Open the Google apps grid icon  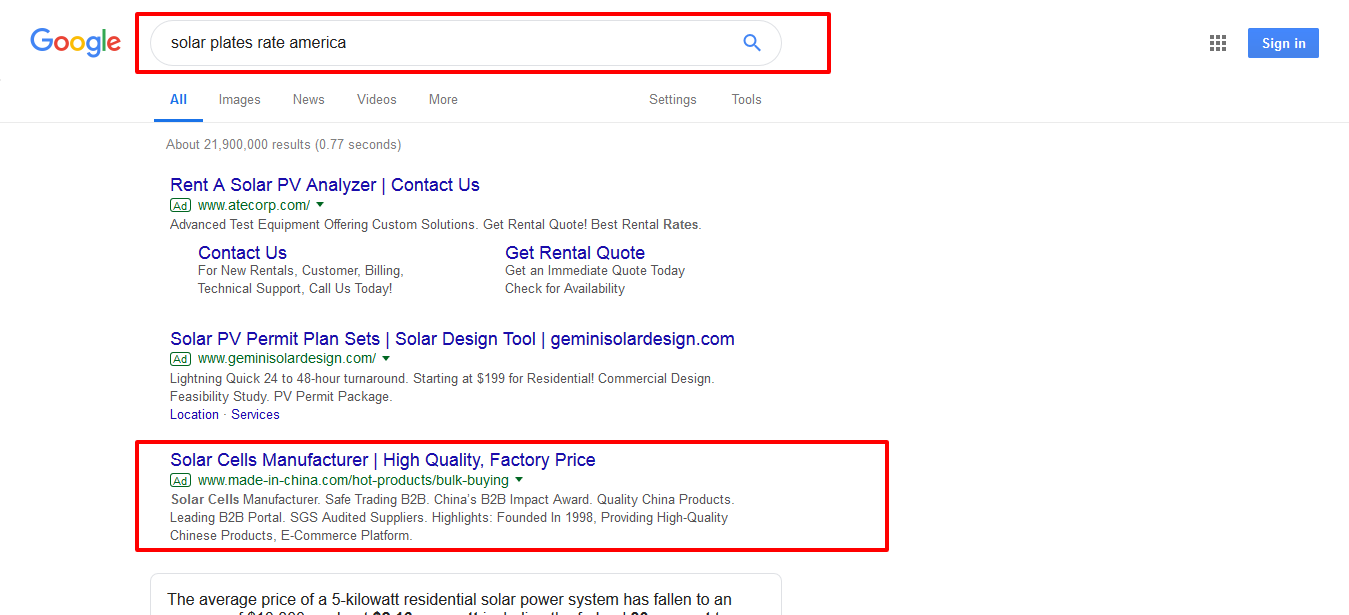click(x=1217, y=43)
